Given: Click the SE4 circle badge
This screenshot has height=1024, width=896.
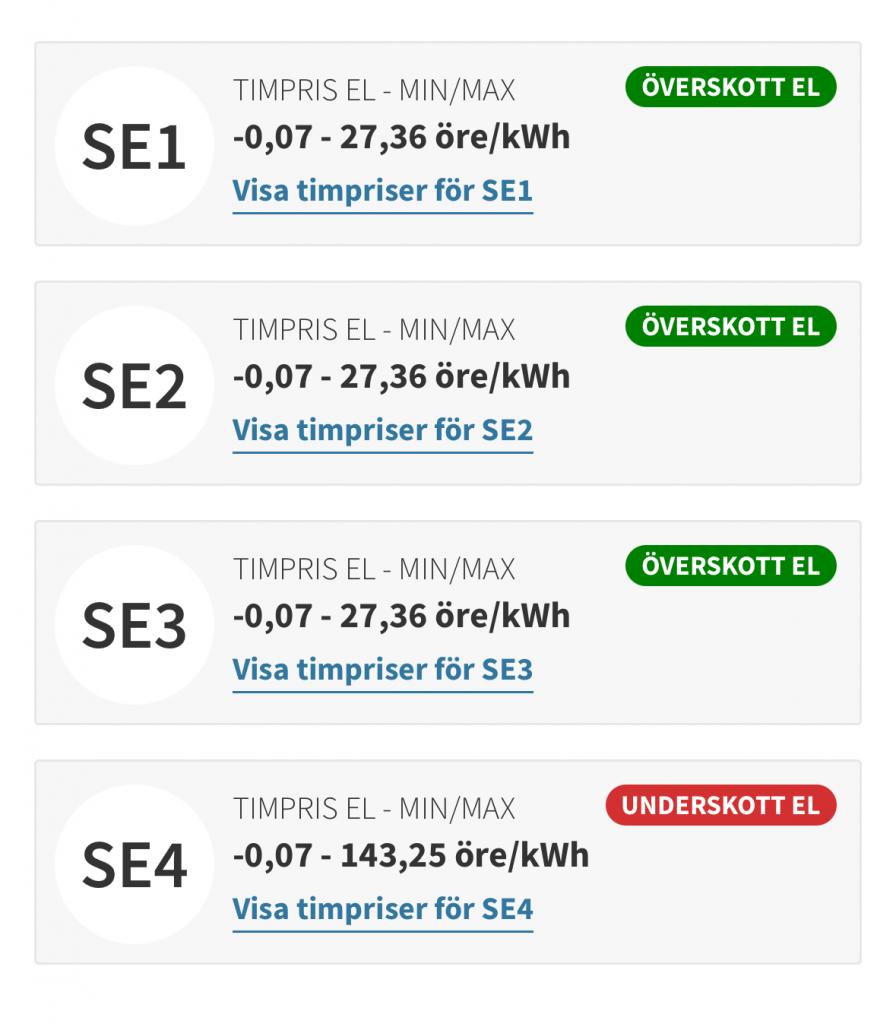Looking at the screenshot, I should [134, 865].
